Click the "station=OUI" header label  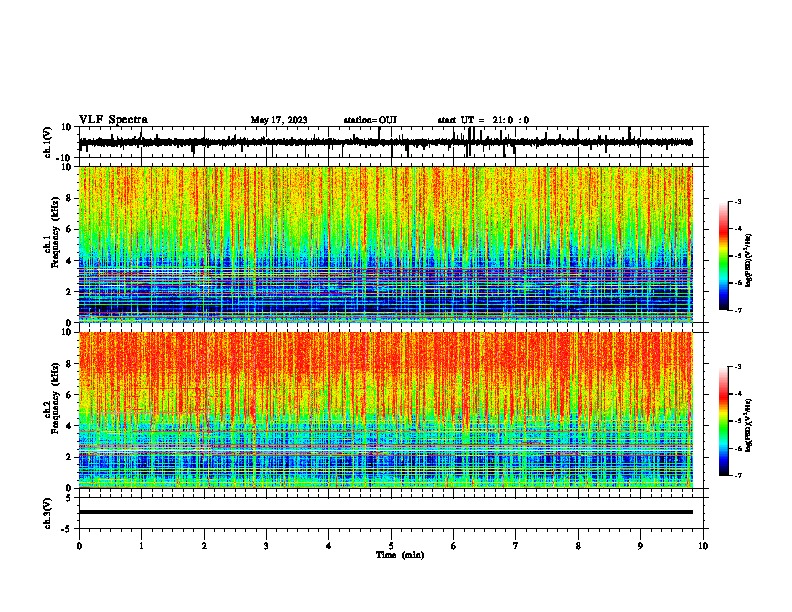370,120
